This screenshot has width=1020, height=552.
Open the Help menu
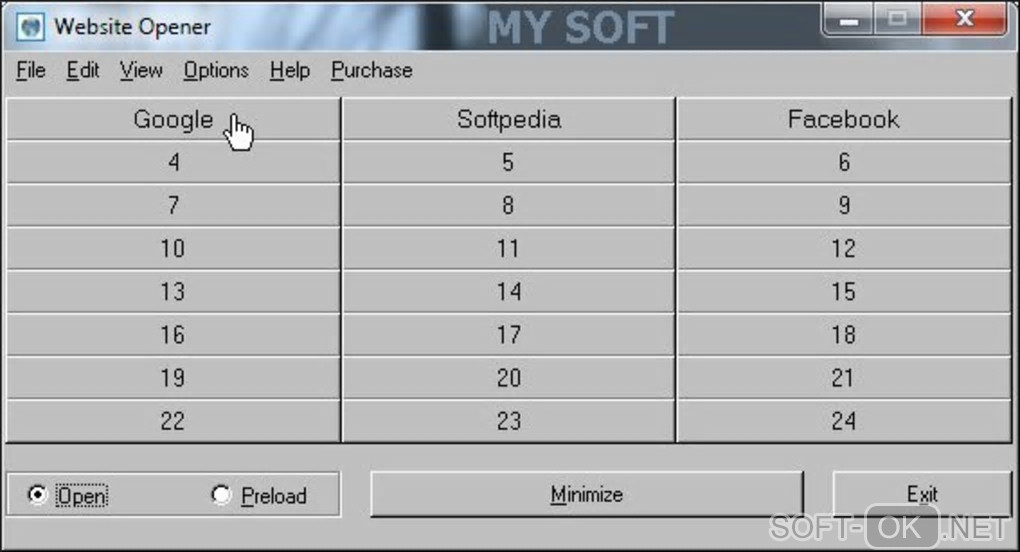coord(290,71)
